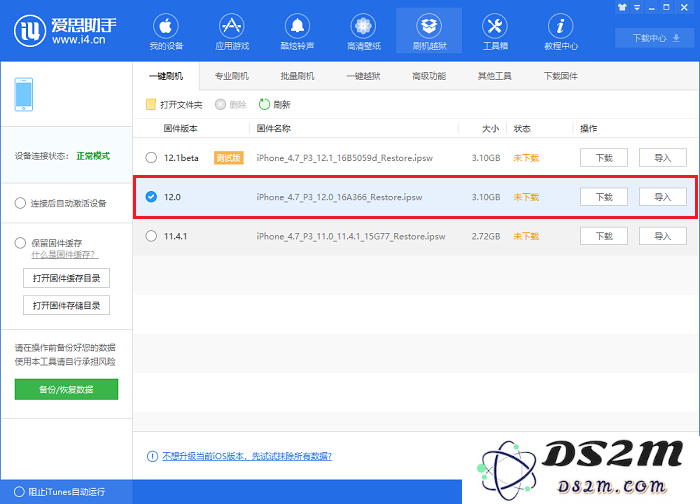Click 固件名称 column header

tap(274, 129)
